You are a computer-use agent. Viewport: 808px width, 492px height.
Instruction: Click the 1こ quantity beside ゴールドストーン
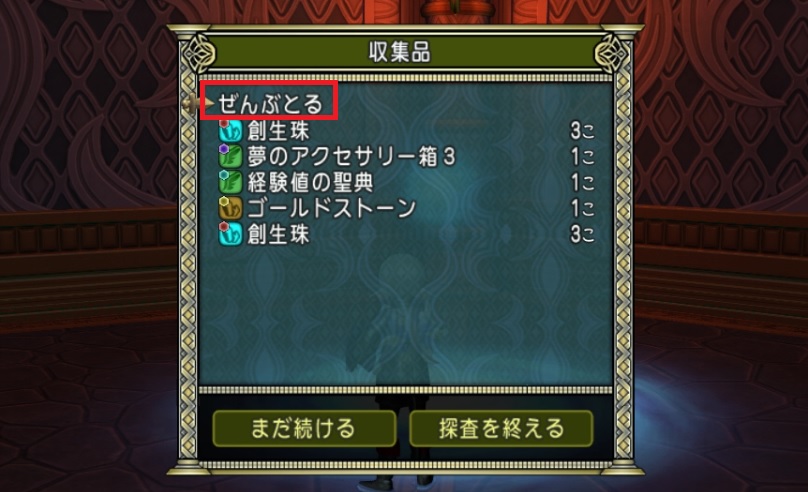pos(582,208)
